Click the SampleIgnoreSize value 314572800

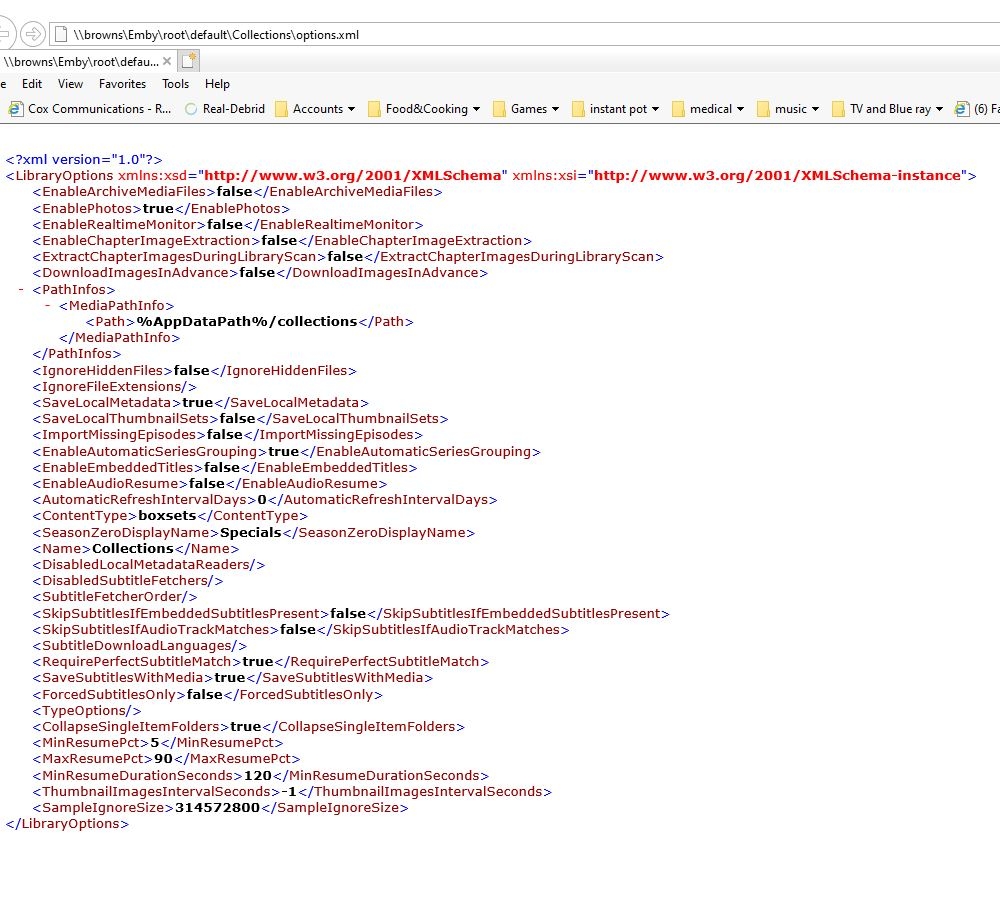click(x=217, y=808)
